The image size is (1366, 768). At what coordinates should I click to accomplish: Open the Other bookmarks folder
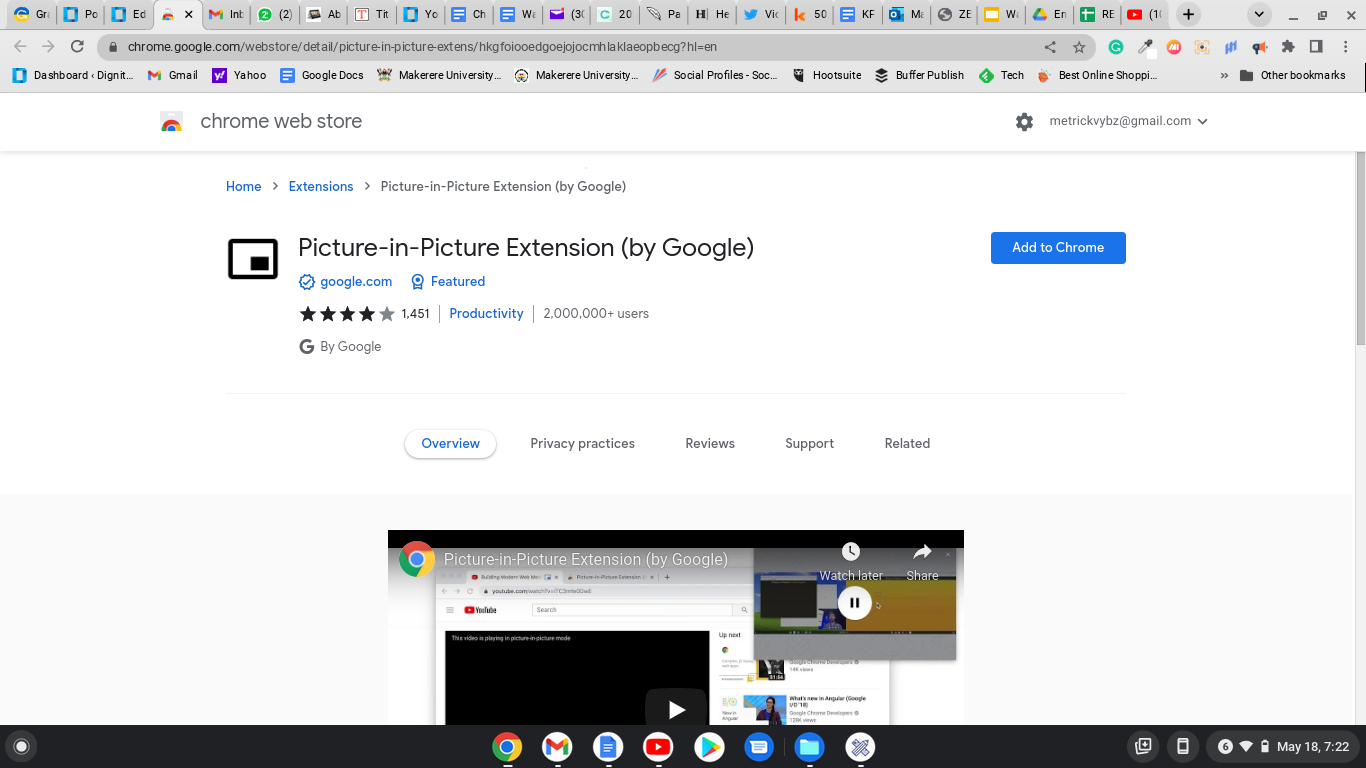coord(1292,75)
